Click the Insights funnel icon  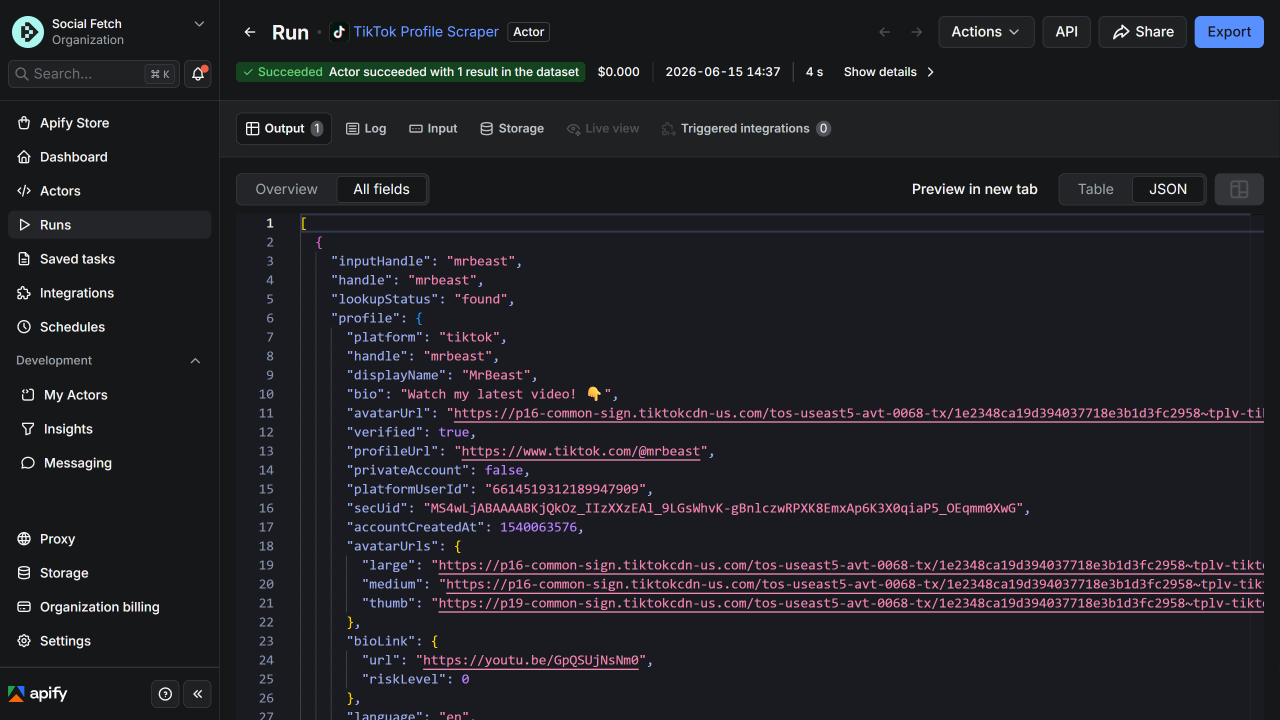[28, 429]
